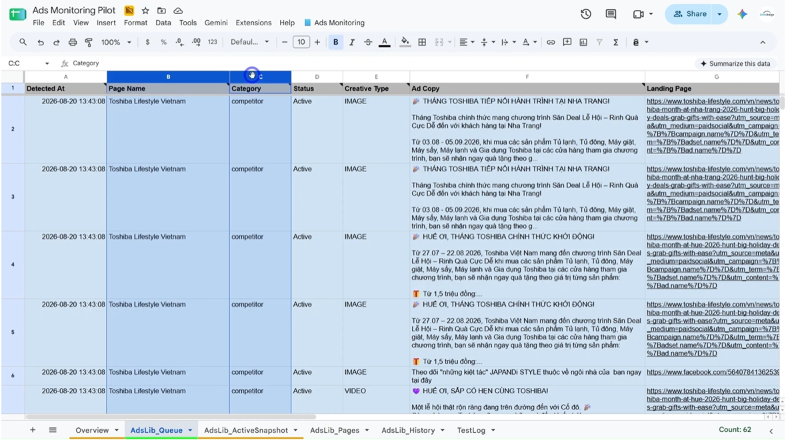Open the Google Sheets home icon
787x441 pixels.
(x=17, y=14)
